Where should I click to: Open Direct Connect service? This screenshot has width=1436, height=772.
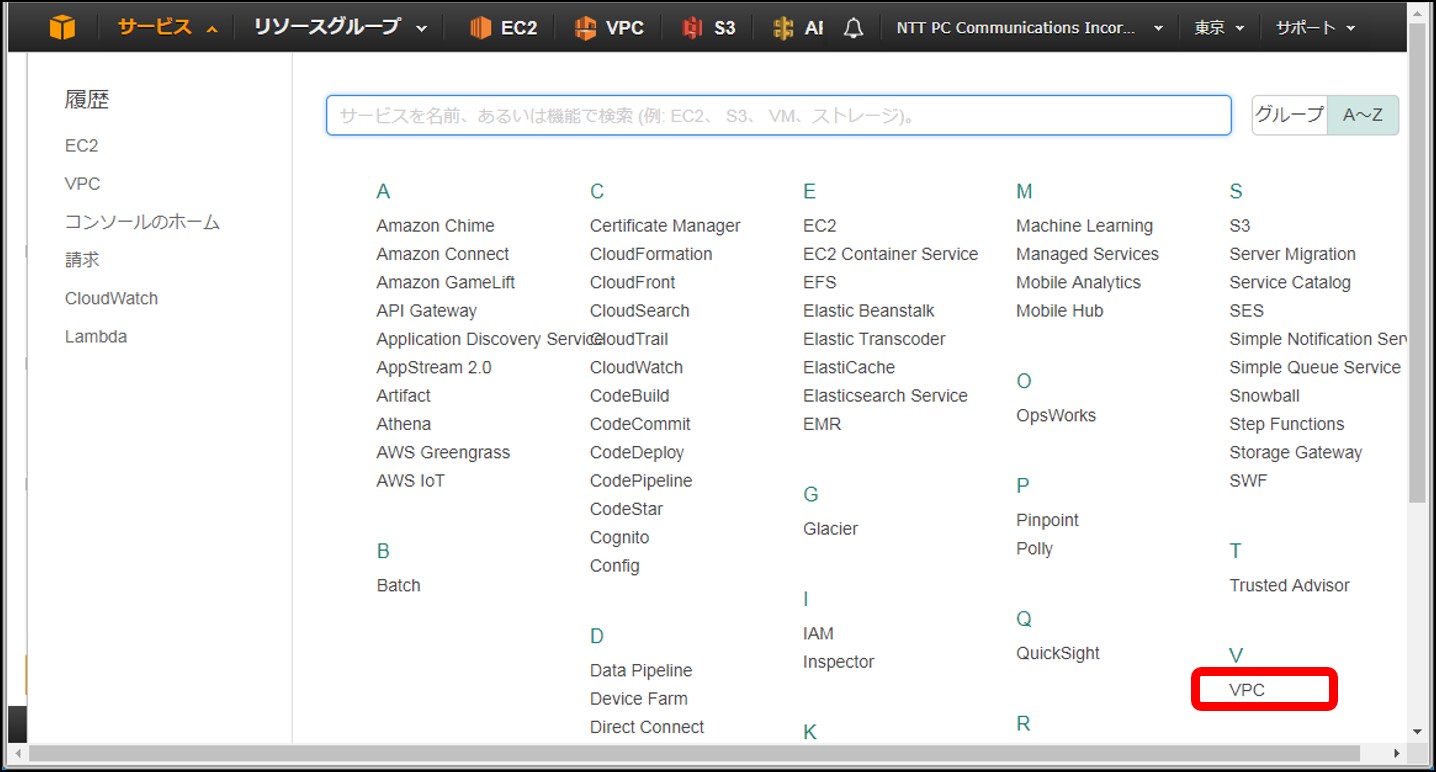click(x=647, y=727)
